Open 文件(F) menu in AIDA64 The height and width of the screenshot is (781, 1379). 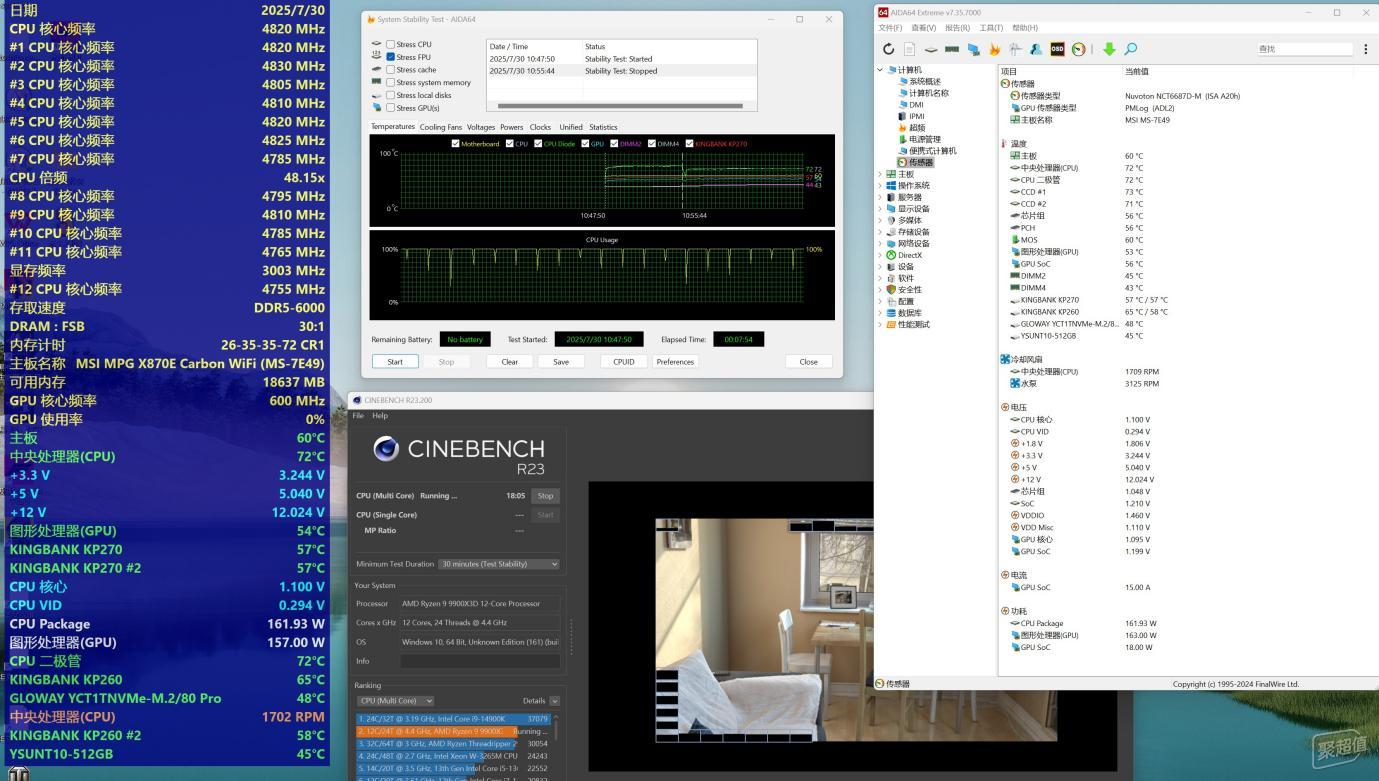coord(890,28)
